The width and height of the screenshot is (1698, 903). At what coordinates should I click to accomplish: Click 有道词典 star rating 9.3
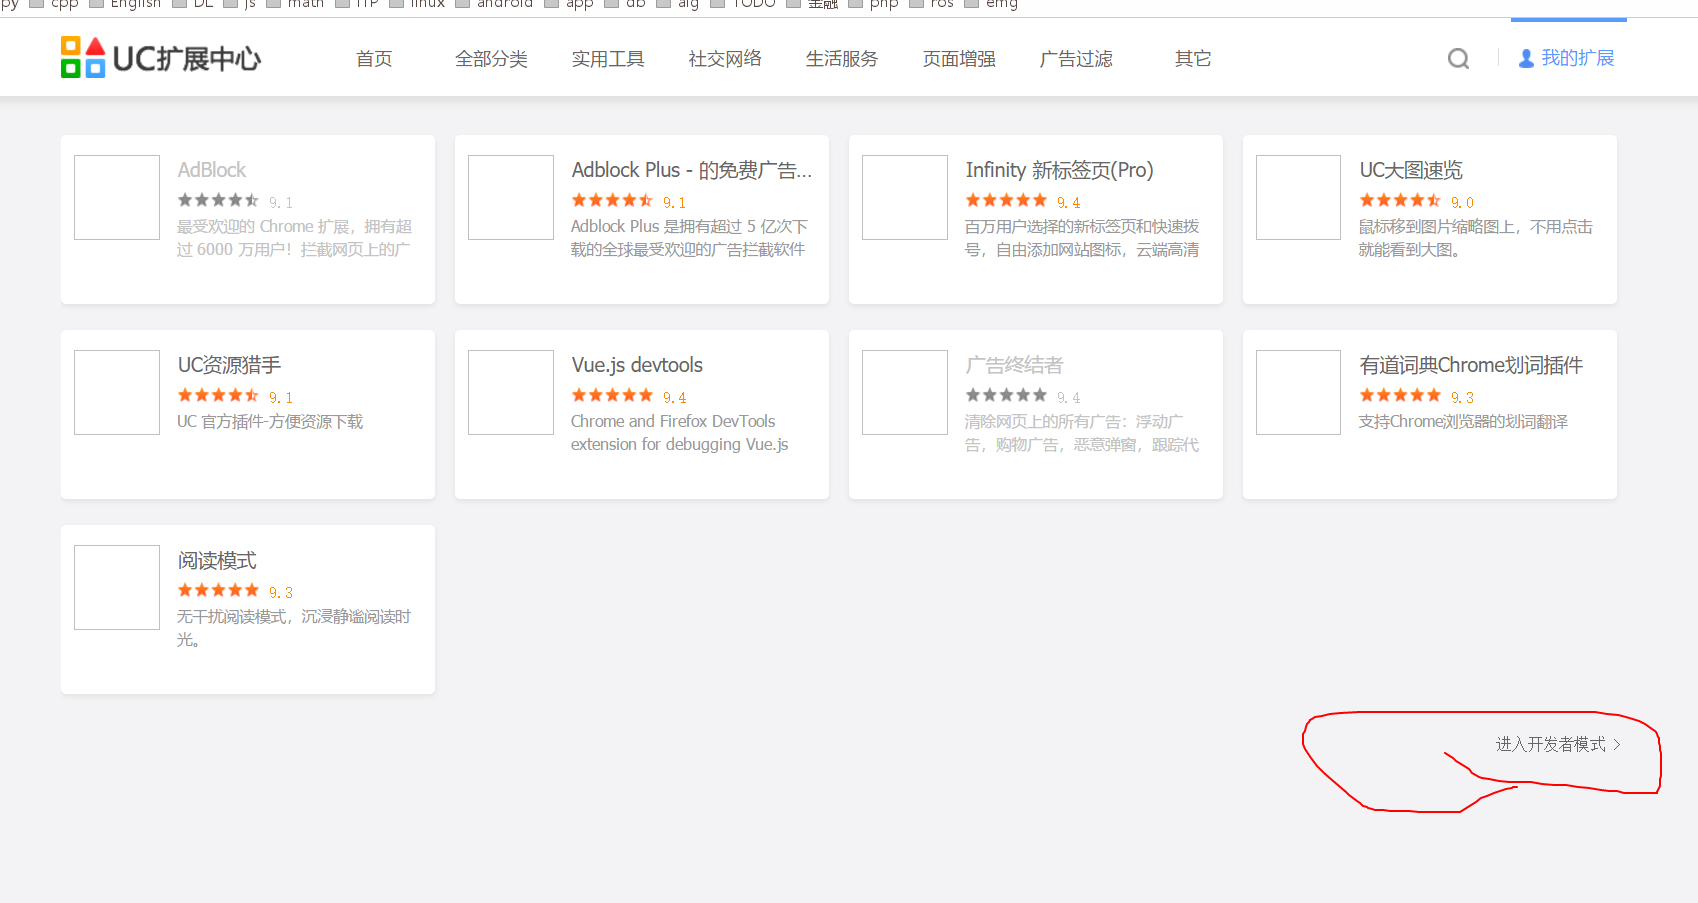[1417, 396]
